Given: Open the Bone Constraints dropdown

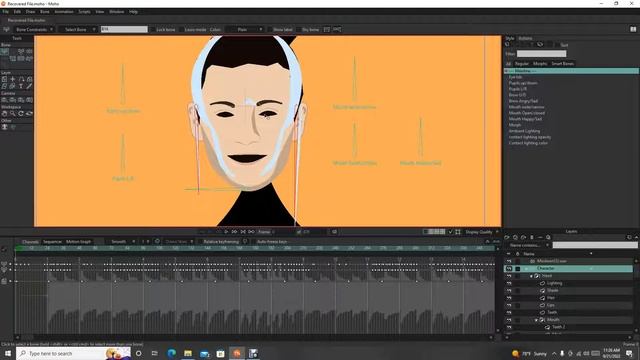Looking at the screenshot, I should [x=34, y=30].
